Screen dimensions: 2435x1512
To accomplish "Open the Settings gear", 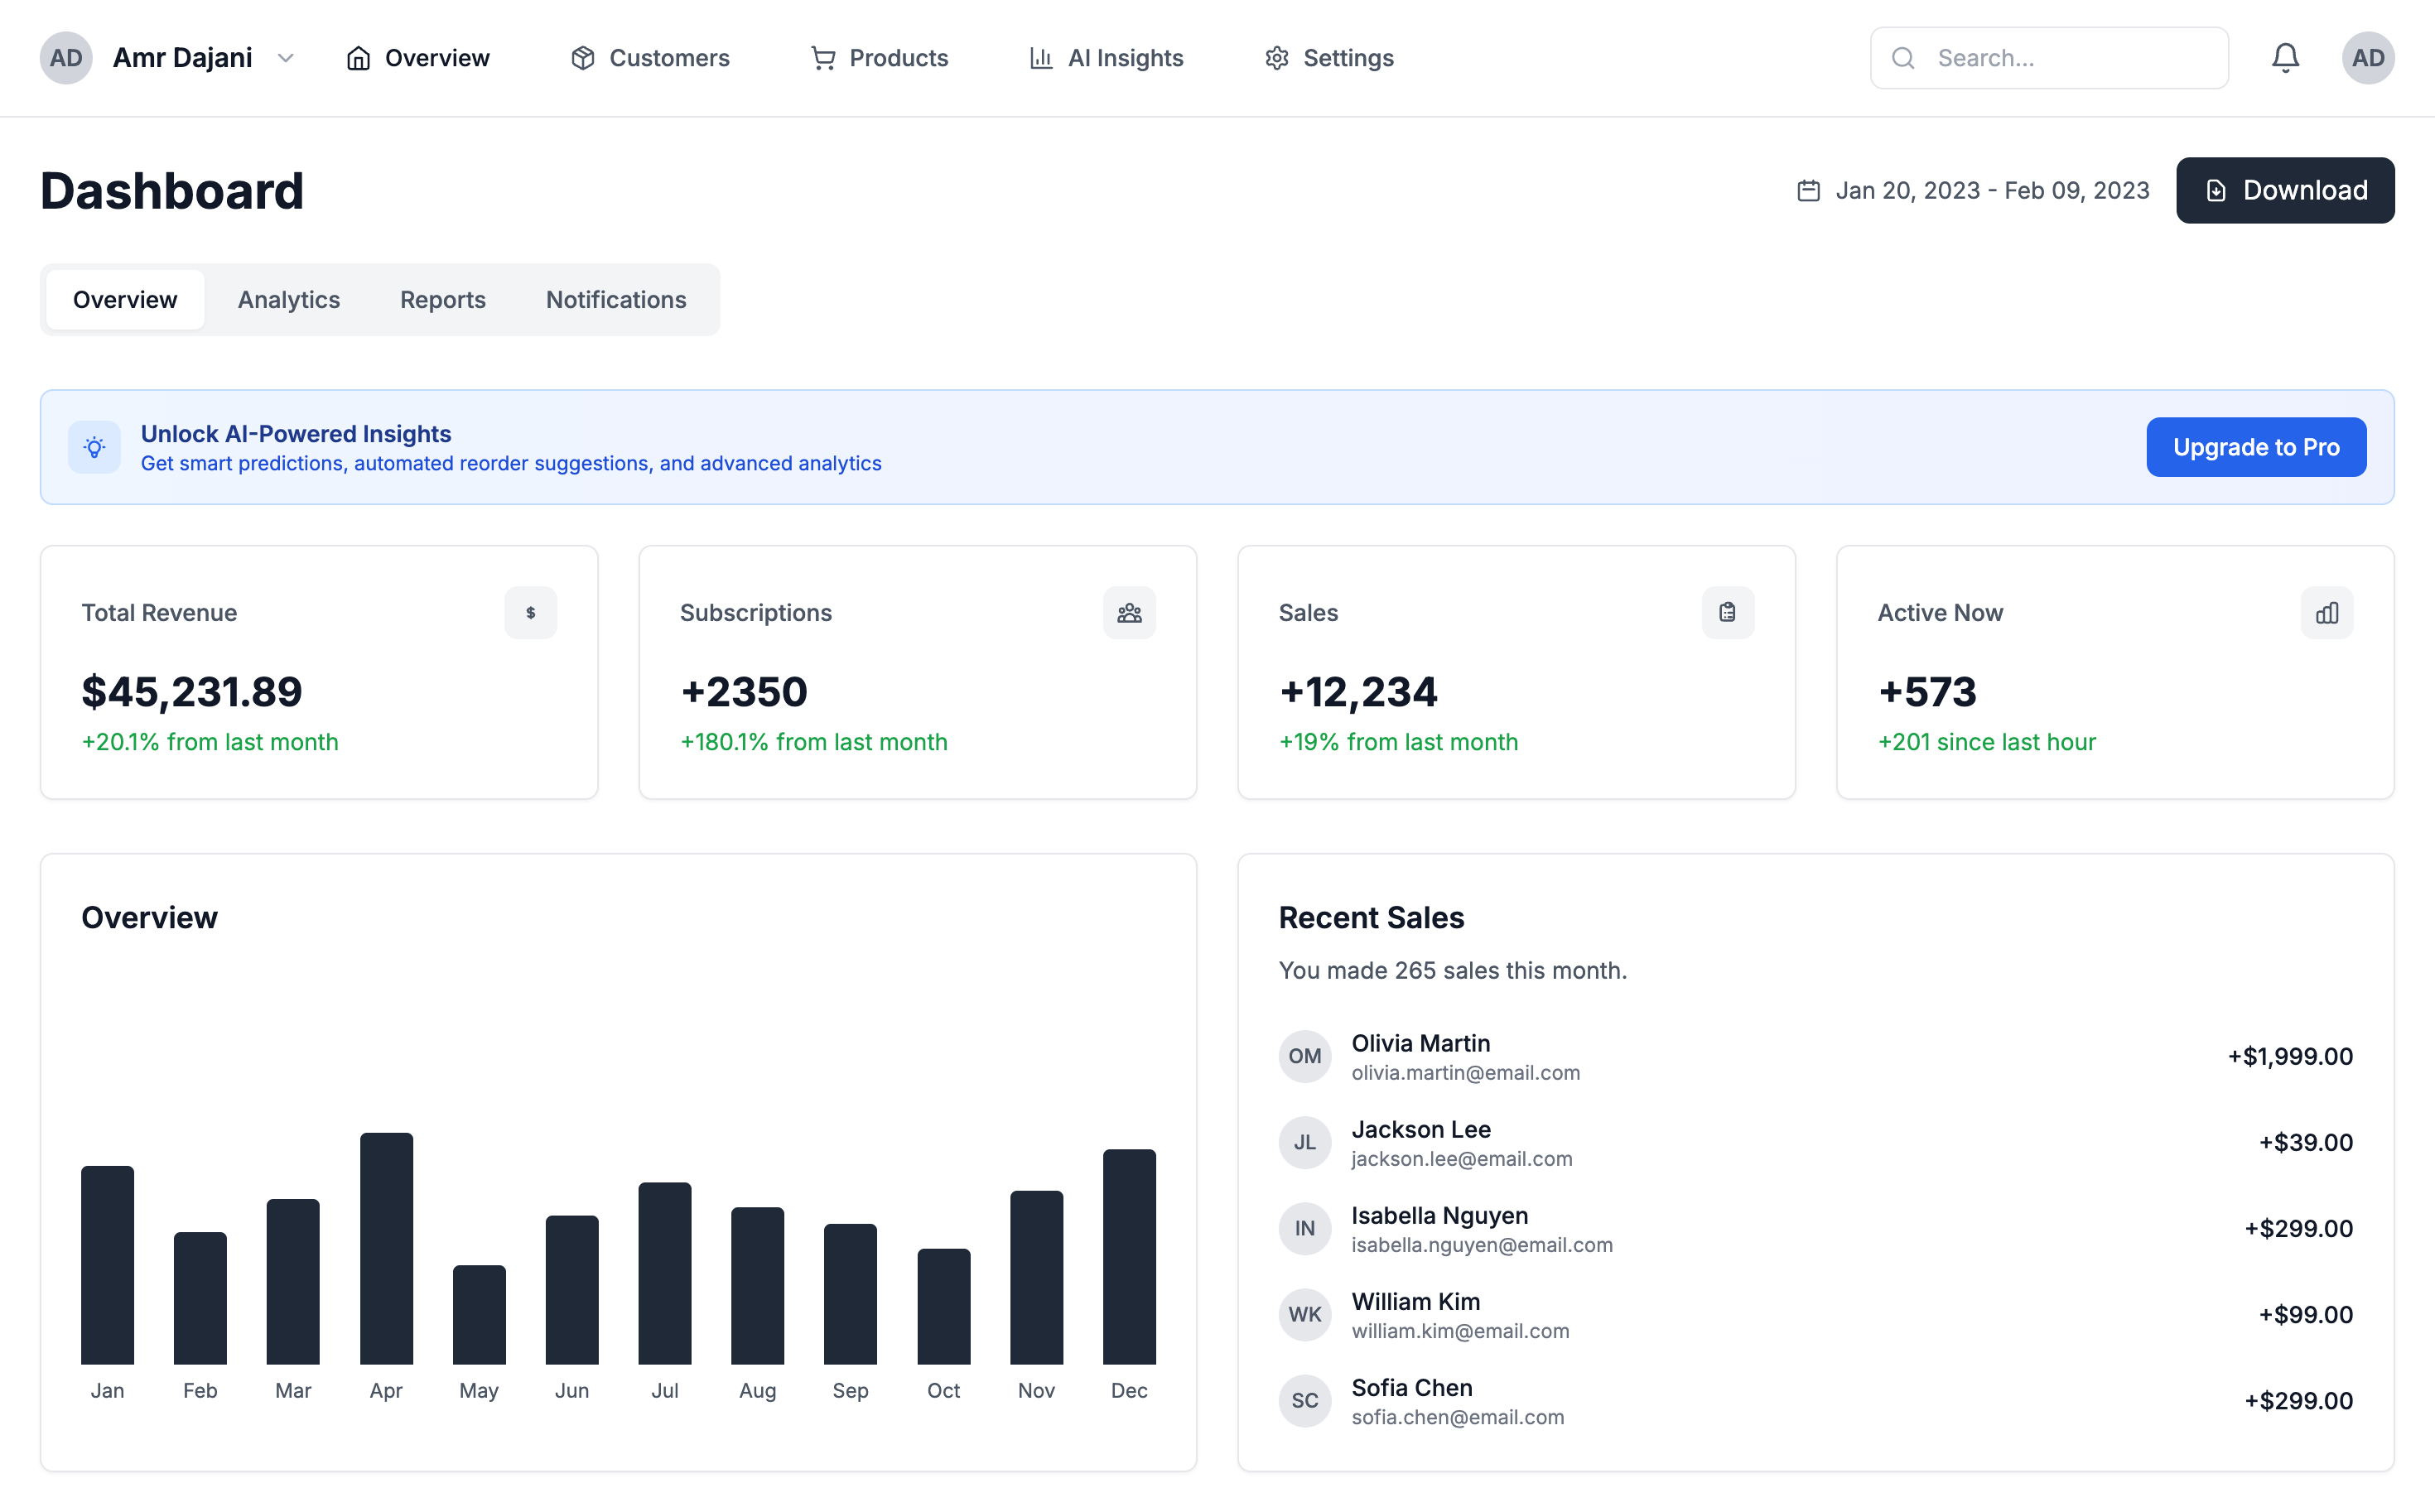I will [x=1276, y=58].
